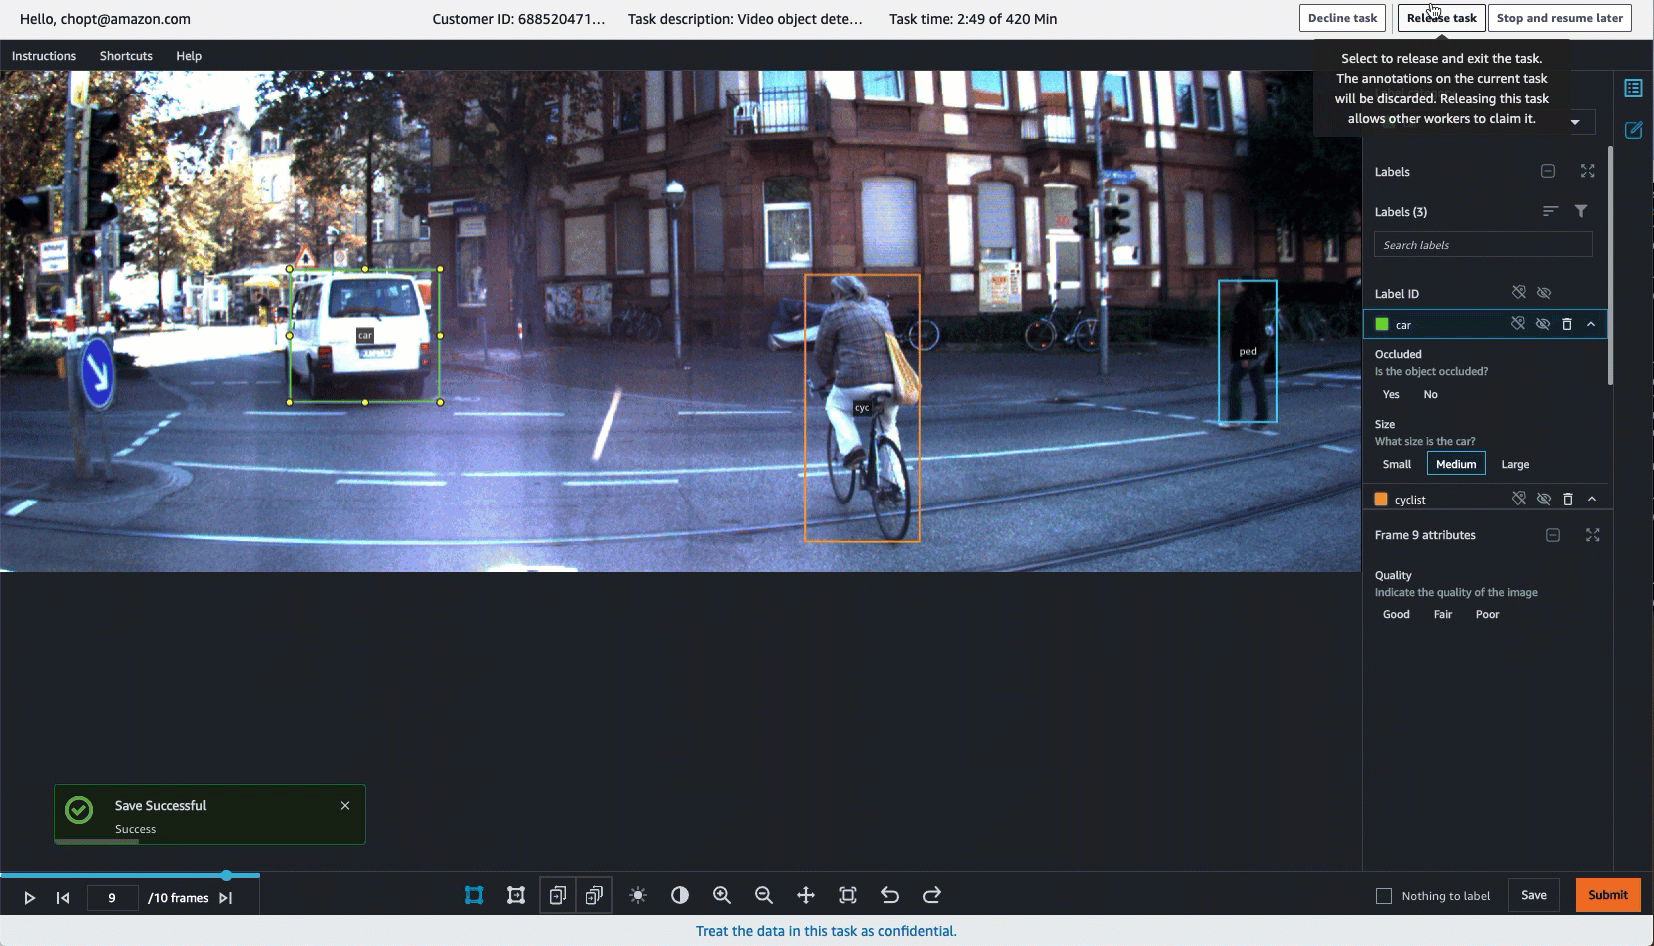Copy annotations to the next frame

[x=558, y=895]
